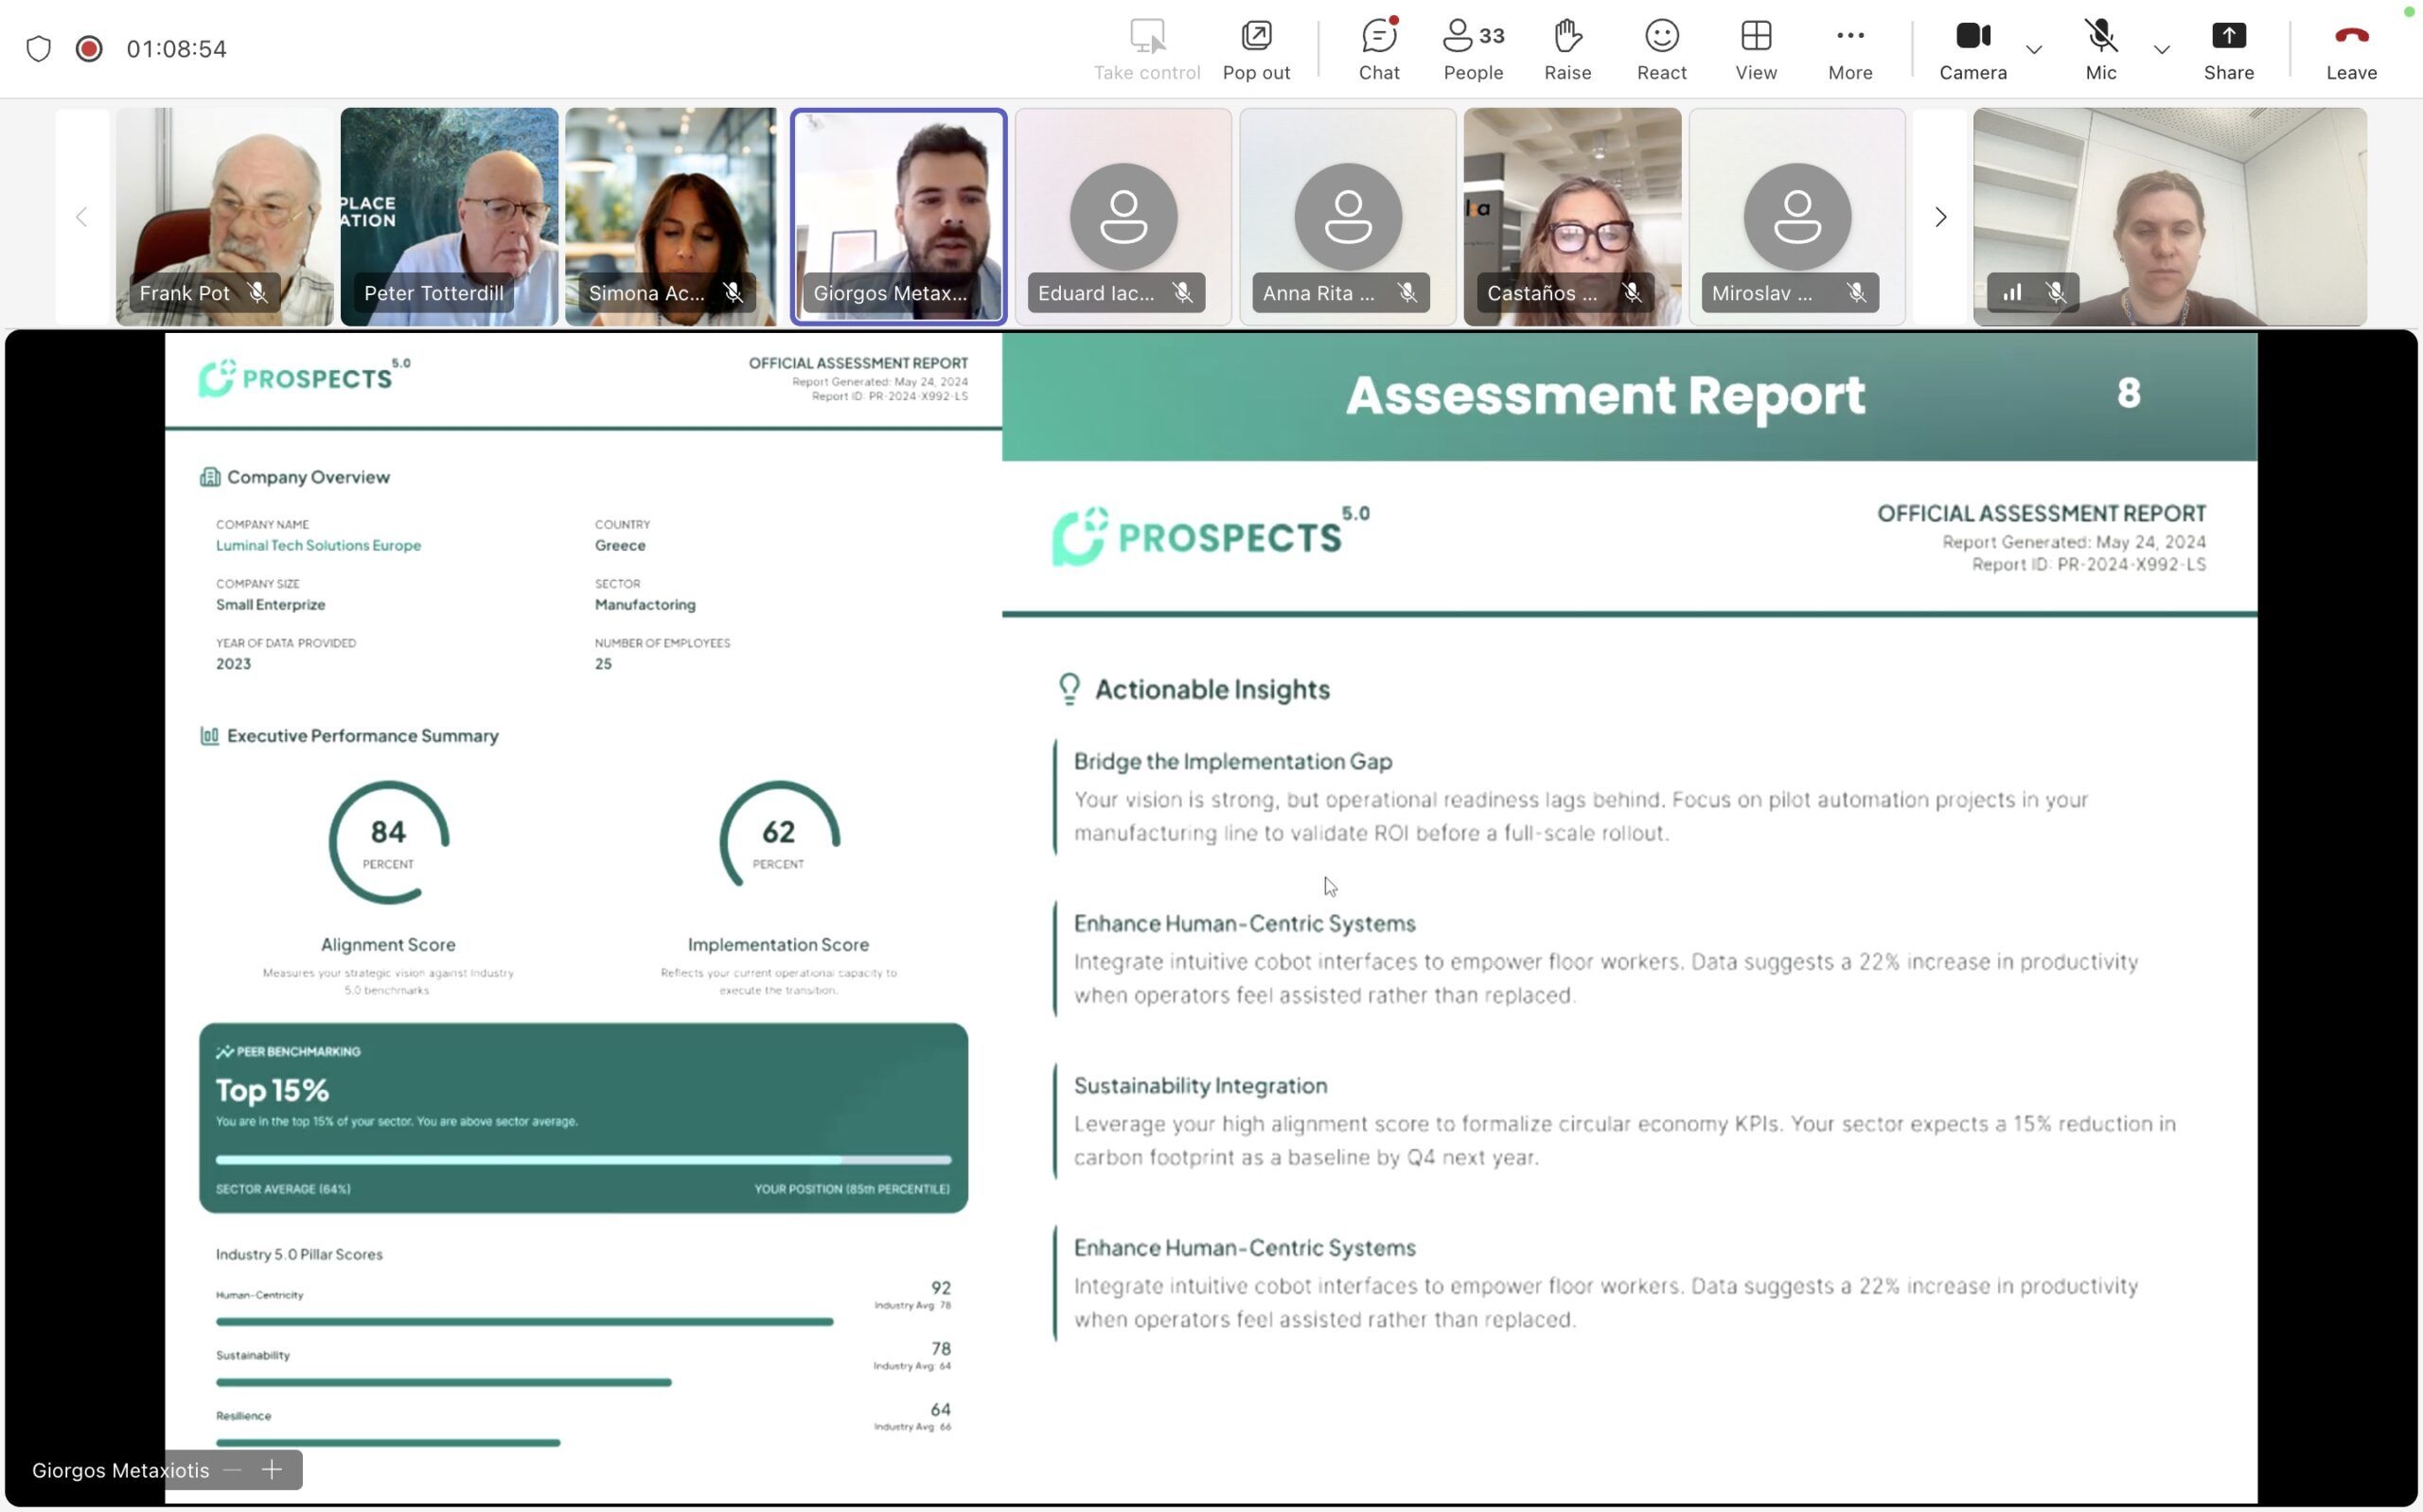Click the Giorgos Metaxiotis presenter label
Viewport: 2423px width, 1512px height.
click(x=120, y=1470)
